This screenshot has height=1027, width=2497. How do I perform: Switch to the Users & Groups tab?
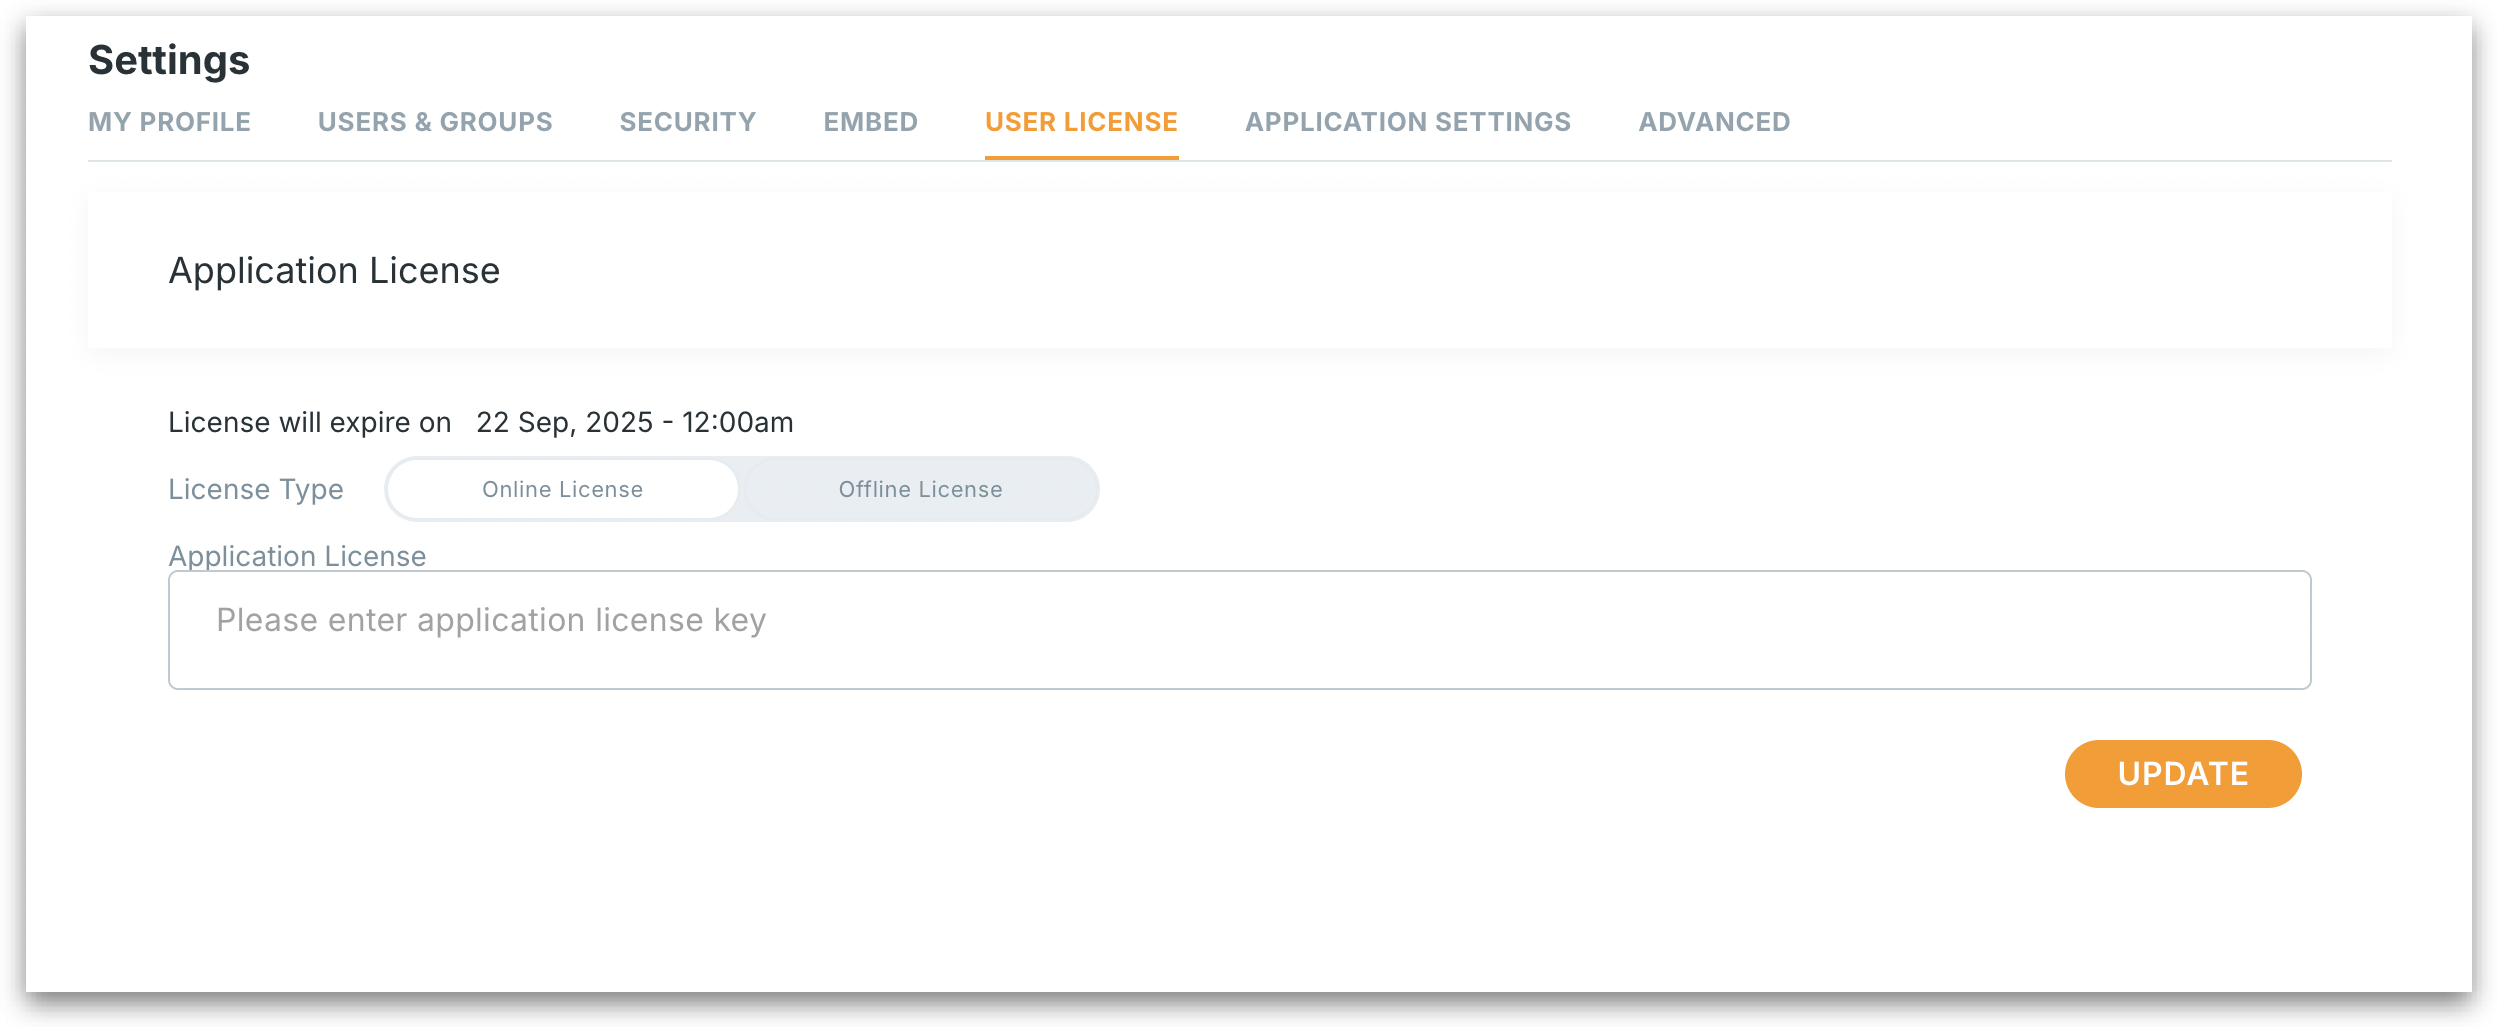[435, 122]
